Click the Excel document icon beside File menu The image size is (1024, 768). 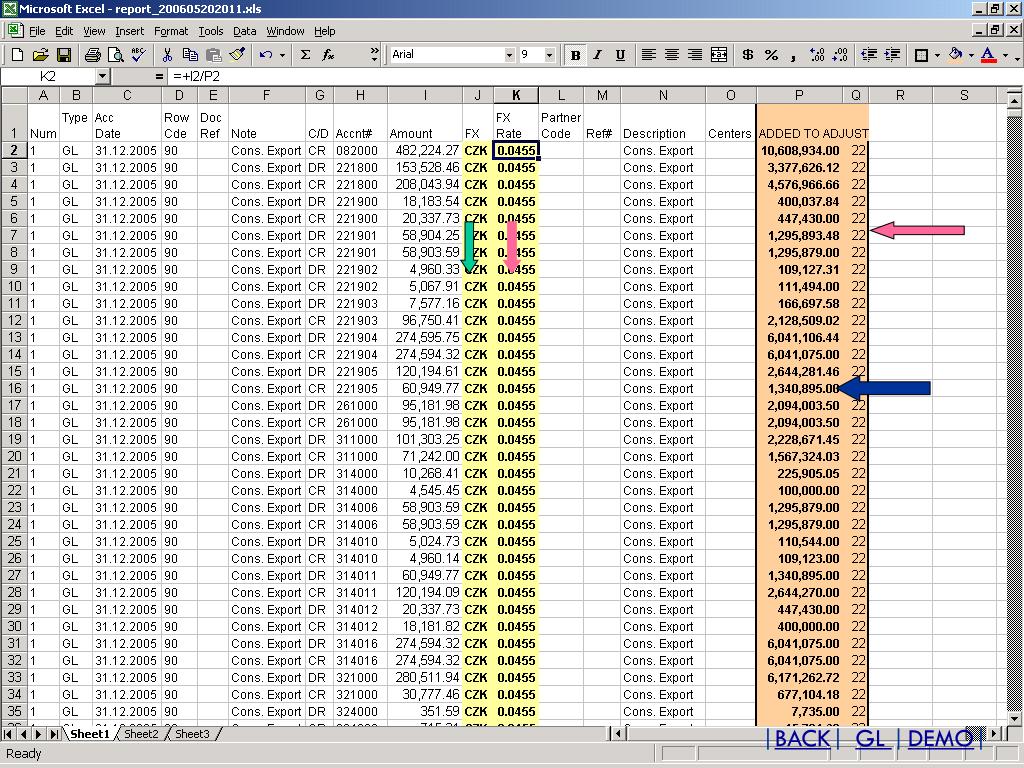(14, 31)
